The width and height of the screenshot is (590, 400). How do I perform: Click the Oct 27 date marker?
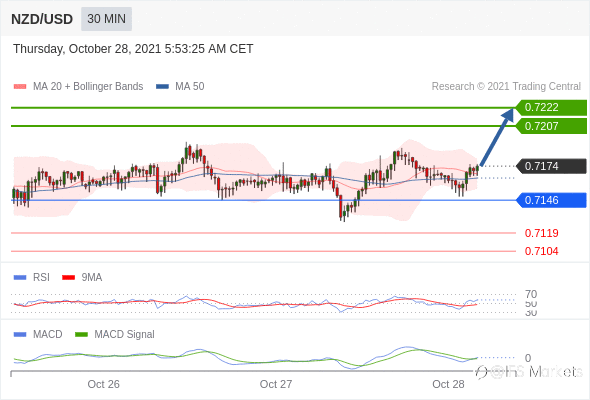(276, 384)
